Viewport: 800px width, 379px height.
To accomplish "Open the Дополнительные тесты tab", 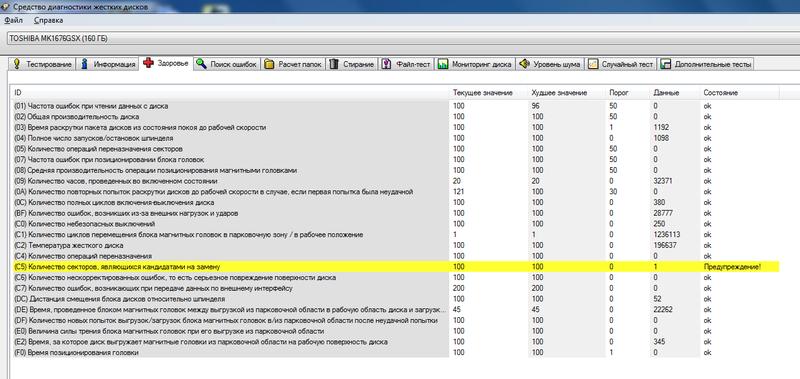I will tap(706, 64).
